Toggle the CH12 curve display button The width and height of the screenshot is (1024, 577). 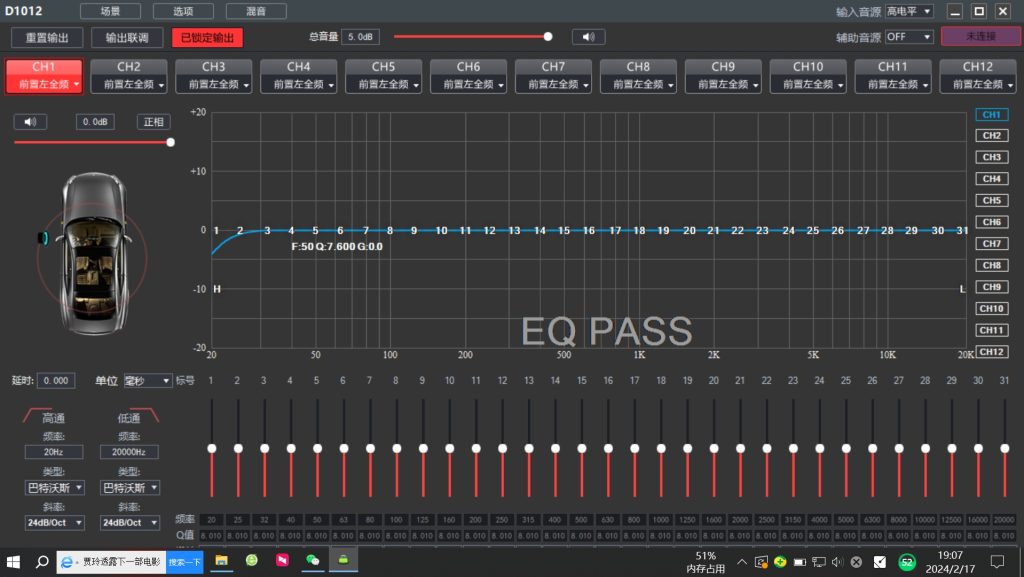991,352
